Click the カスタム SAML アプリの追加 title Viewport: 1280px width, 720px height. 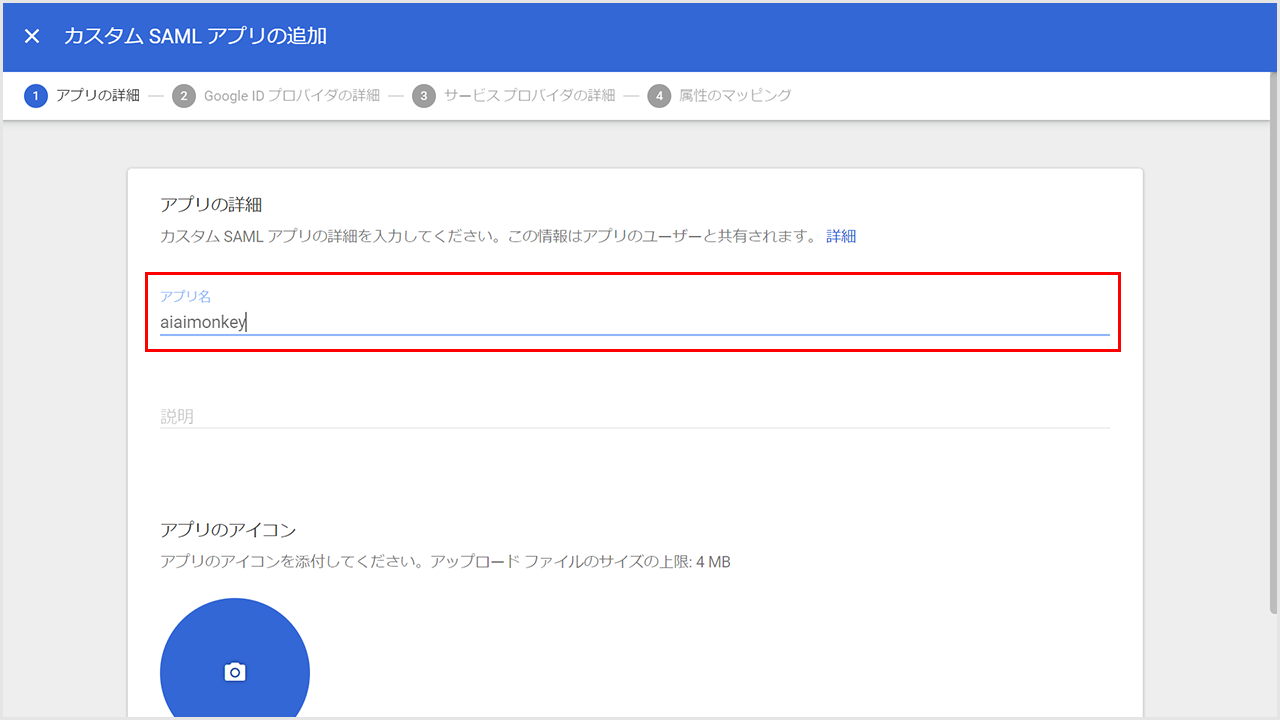point(195,36)
